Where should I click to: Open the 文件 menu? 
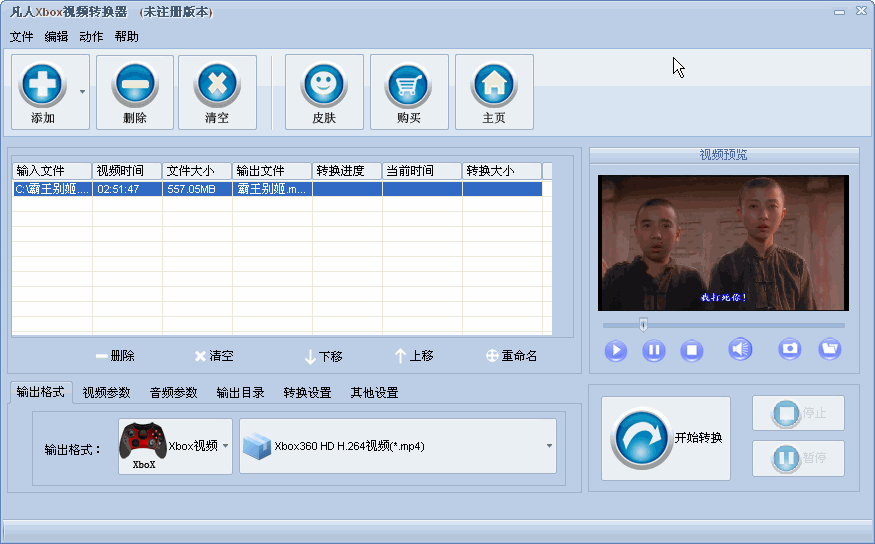tap(21, 37)
